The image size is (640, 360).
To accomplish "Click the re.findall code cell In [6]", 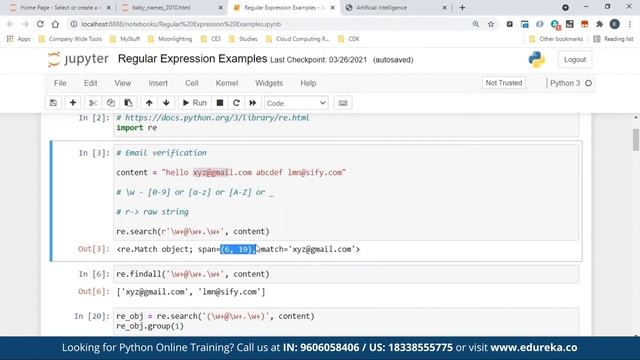I will (346, 274).
